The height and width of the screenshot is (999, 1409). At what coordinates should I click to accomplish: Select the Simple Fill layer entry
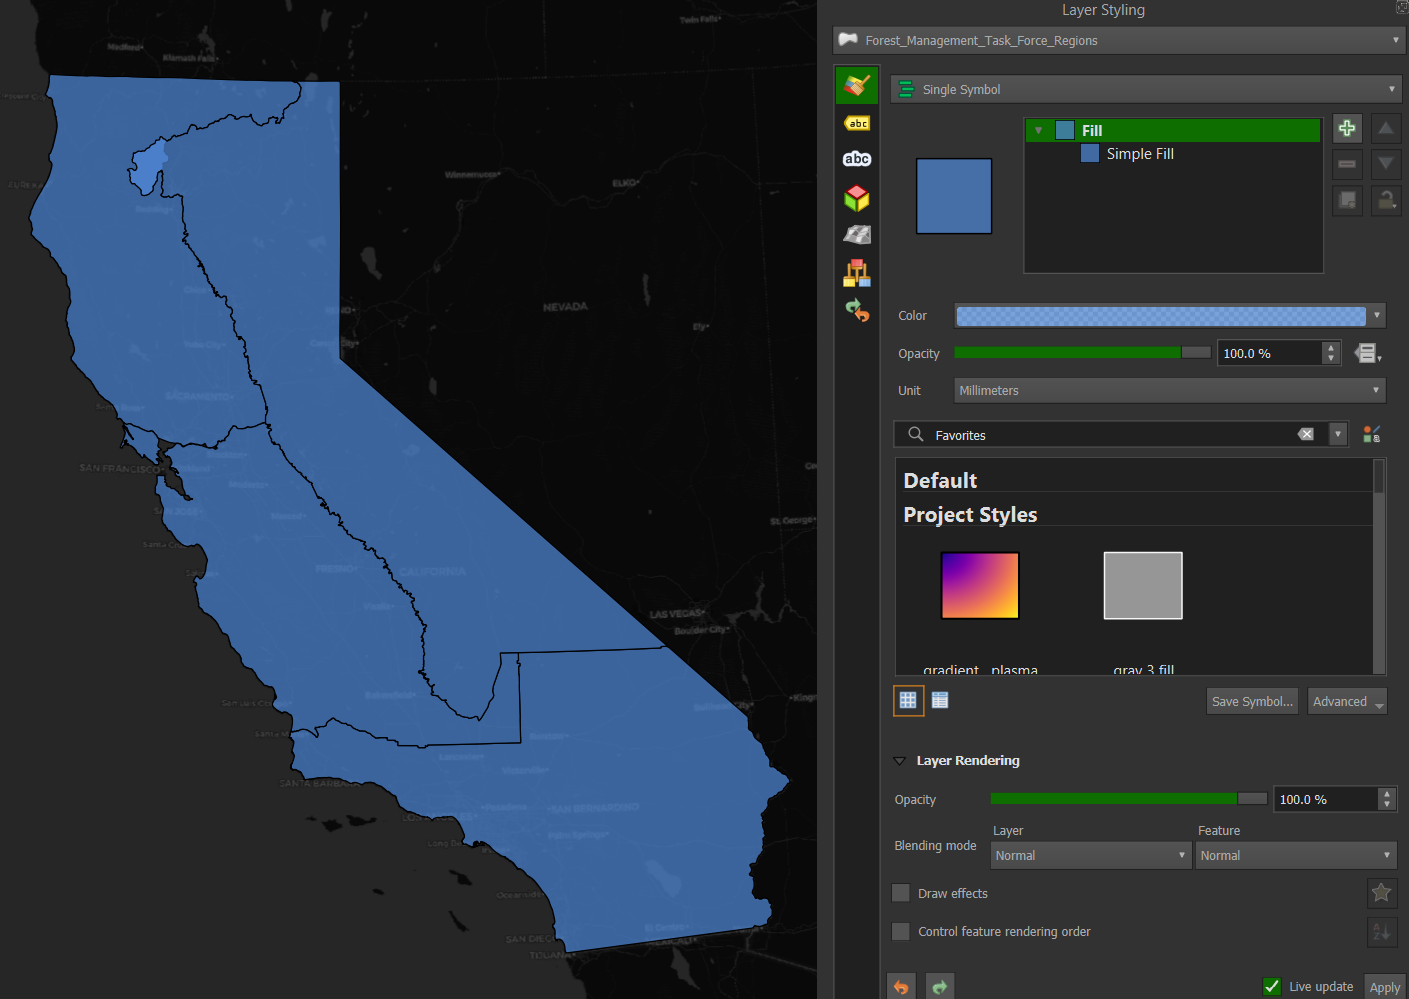[1140, 153]
